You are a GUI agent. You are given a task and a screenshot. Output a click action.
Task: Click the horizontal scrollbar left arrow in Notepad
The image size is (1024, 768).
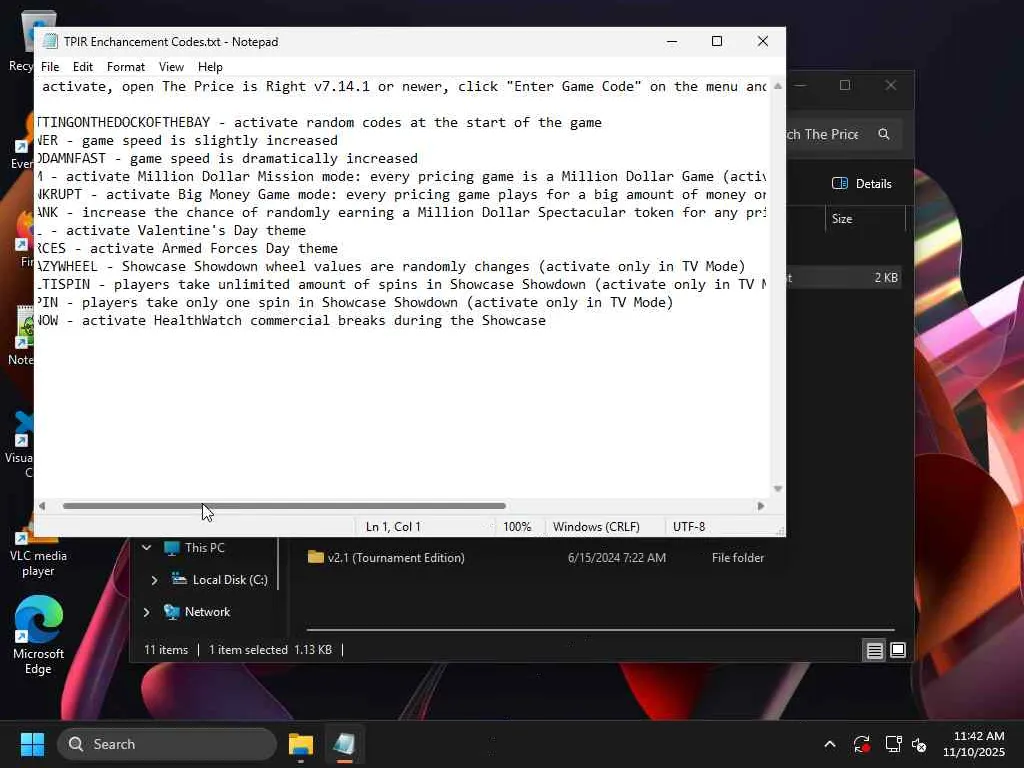pos(42,505)
